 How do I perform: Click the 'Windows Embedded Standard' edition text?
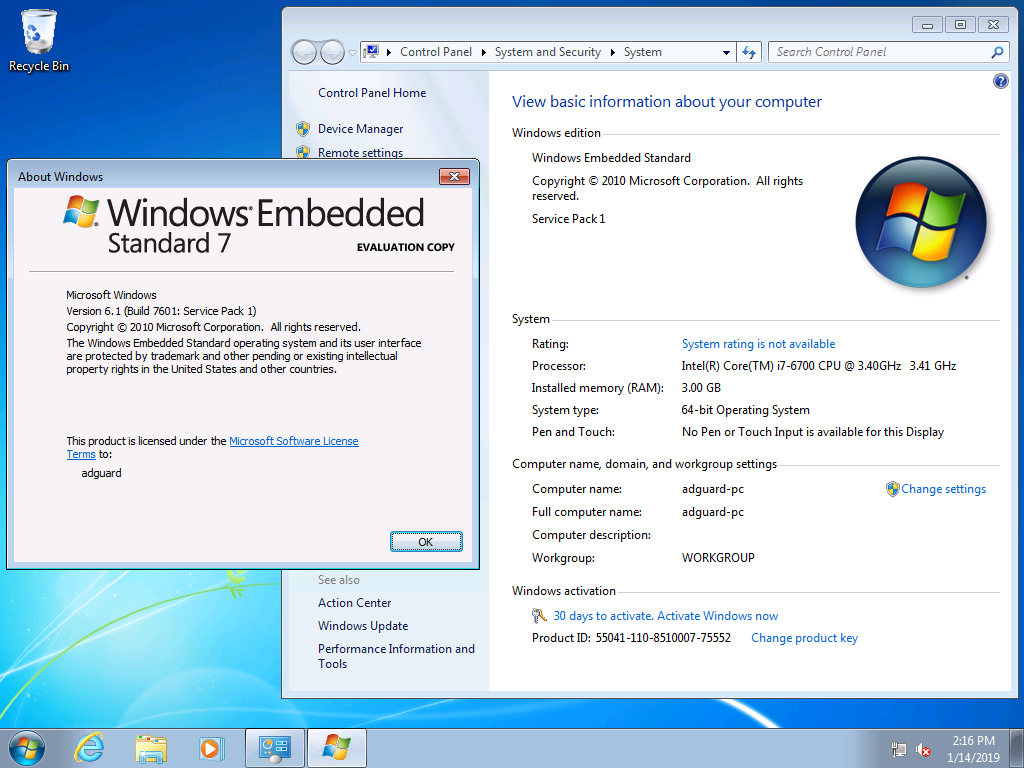[611, 158]
